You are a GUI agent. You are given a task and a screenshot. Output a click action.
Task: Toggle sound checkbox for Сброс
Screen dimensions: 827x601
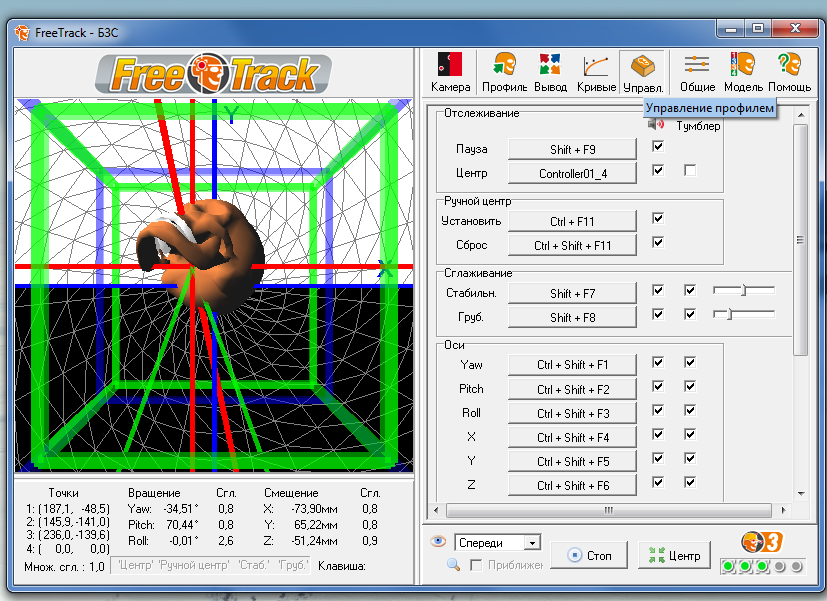658,243
